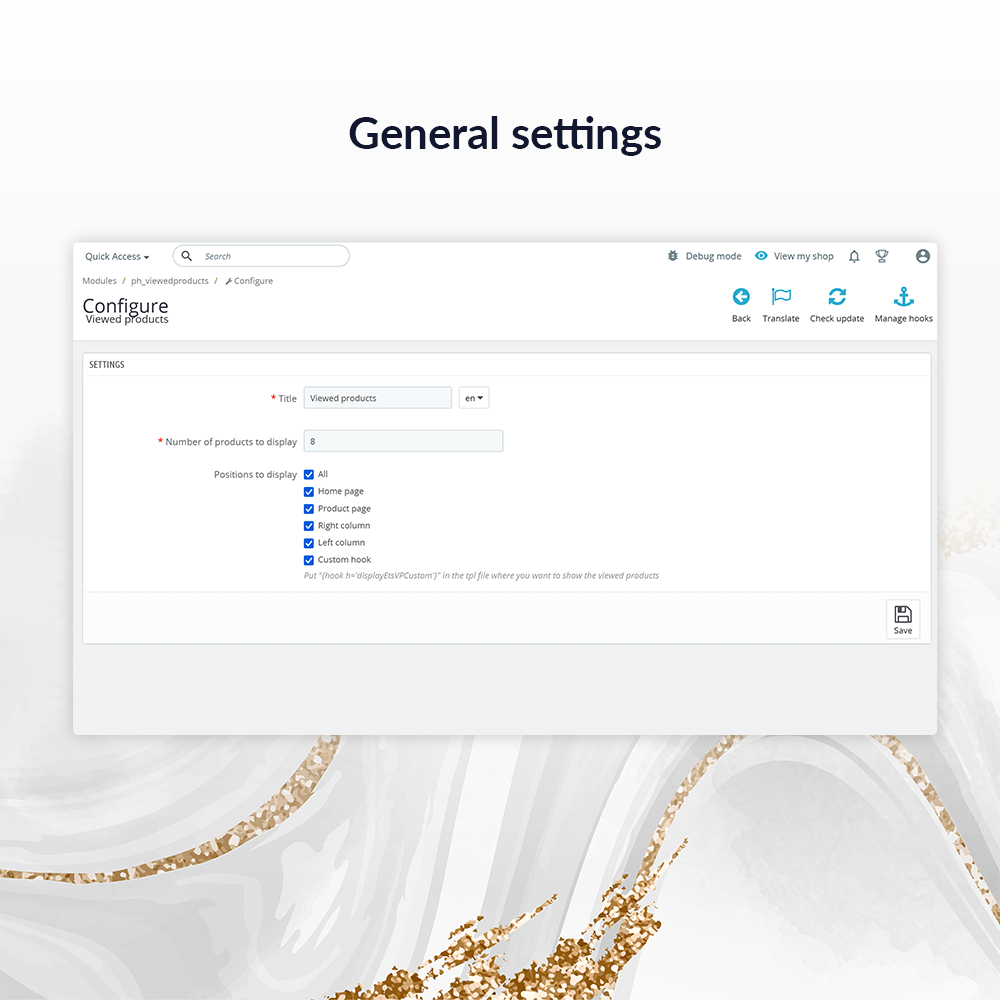Go to Modules breadcrumb link
Screen dimensions: 1000x1000
tap(99, 281)
